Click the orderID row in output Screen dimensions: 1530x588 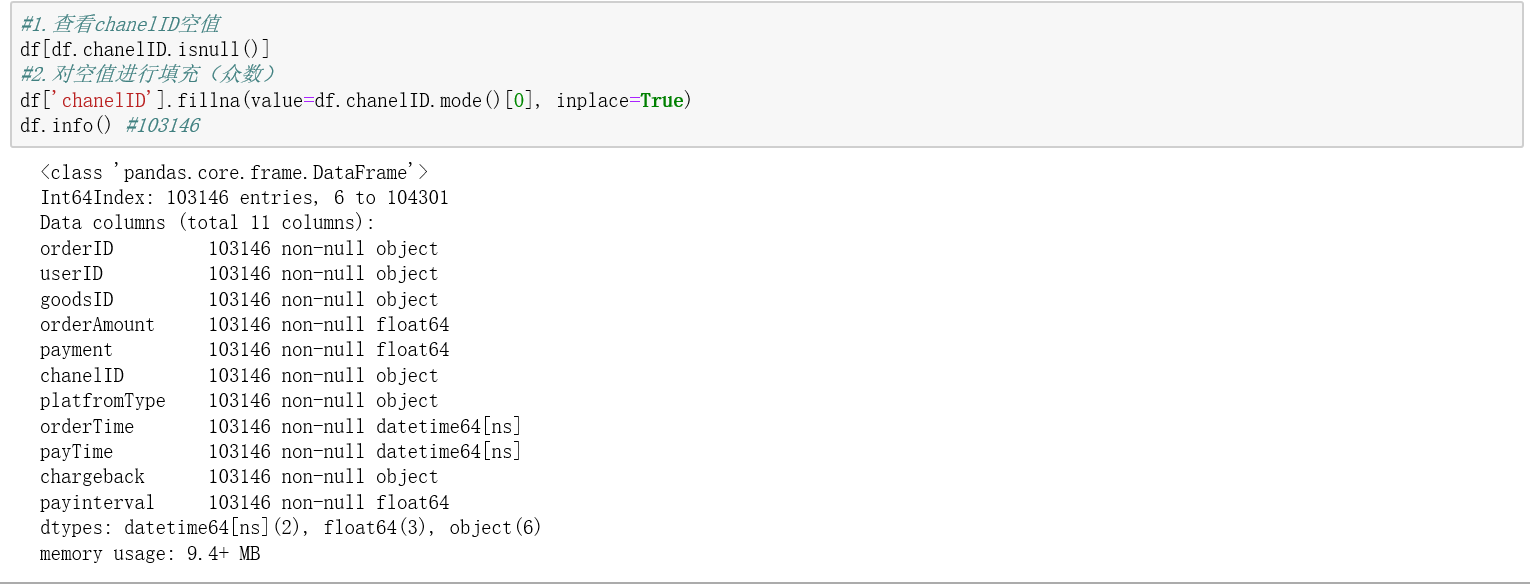click(x=239, y=249)
